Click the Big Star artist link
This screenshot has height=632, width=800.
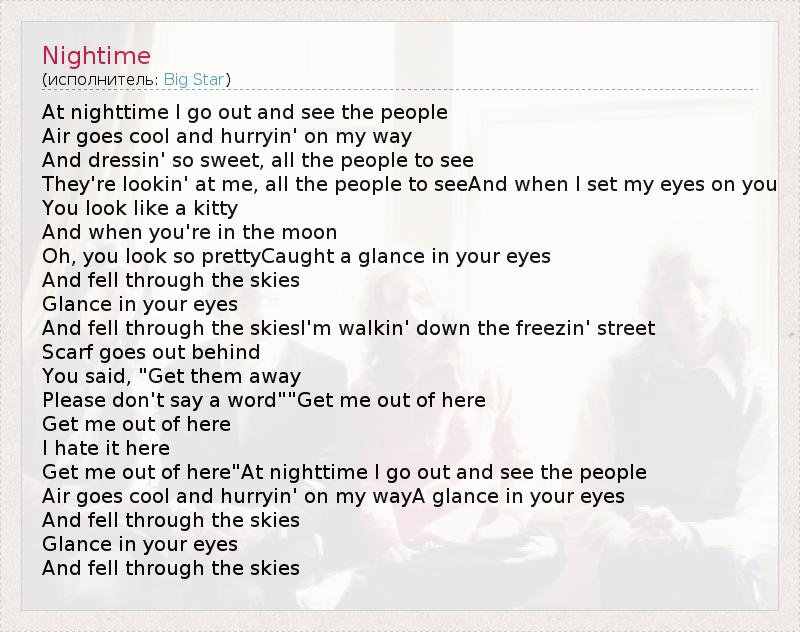click(x=195, y=79)
